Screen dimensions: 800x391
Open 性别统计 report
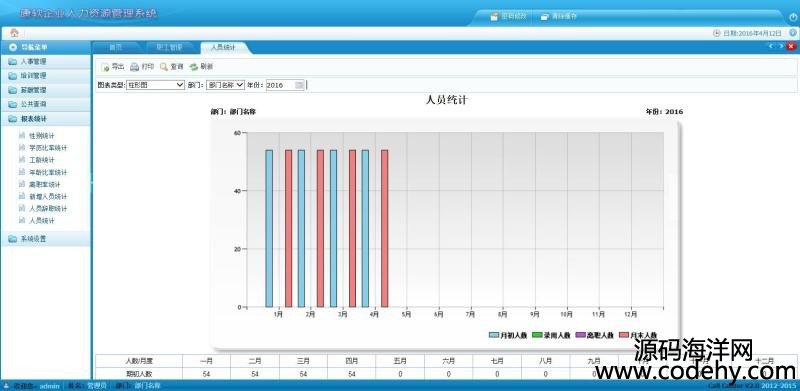pyautogui.click(x=41, y=136)
